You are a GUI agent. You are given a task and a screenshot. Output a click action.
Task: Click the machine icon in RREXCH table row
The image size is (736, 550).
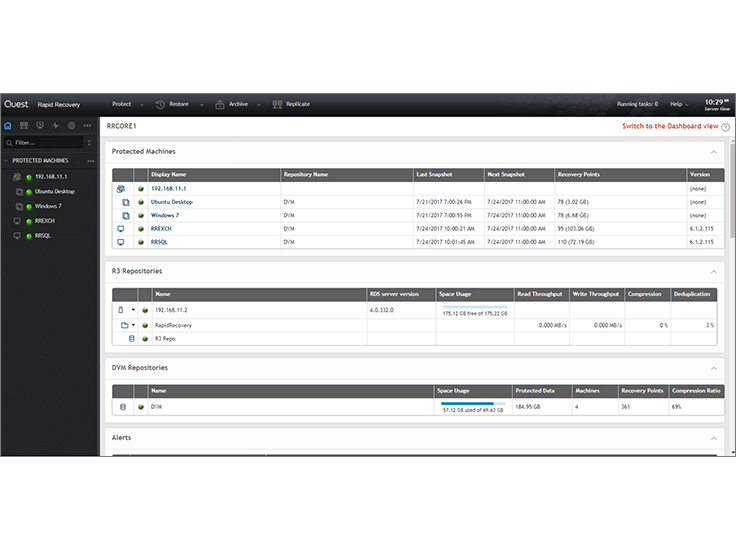tap(121, 229)
